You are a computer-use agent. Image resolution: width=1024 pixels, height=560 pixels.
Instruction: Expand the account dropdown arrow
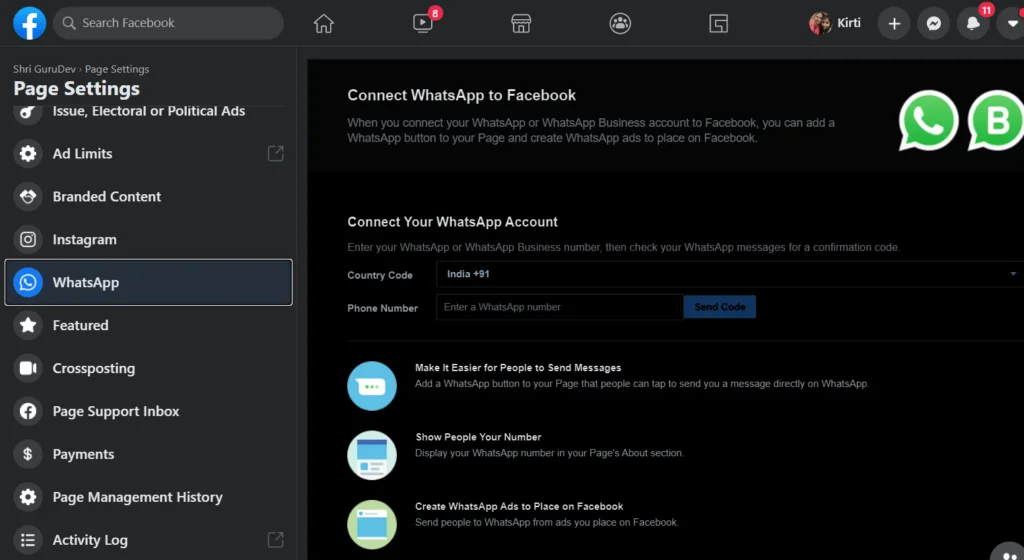[1010, 23]
